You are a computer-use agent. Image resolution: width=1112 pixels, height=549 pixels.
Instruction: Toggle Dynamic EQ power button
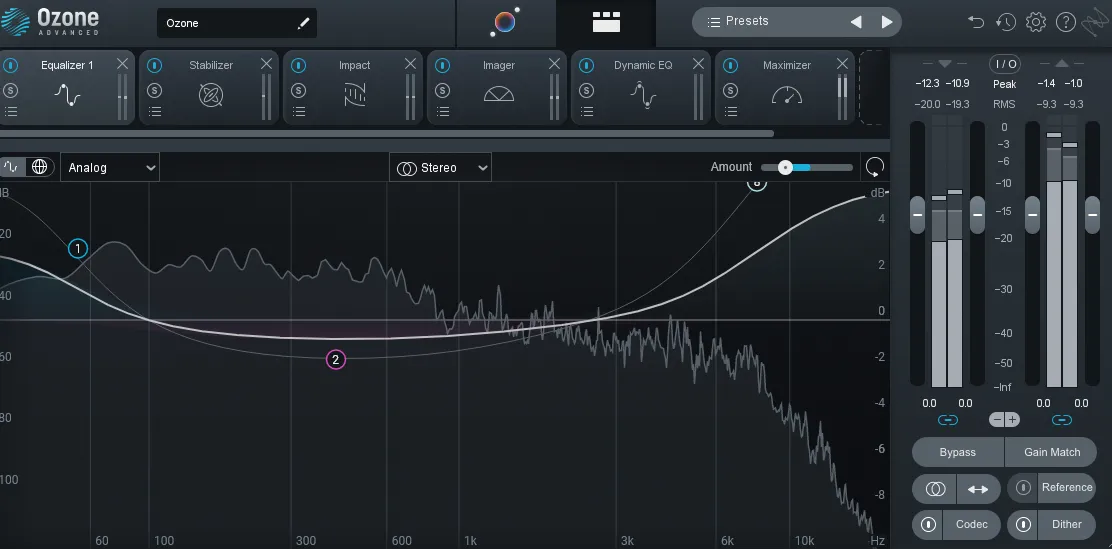click(586, 65)
